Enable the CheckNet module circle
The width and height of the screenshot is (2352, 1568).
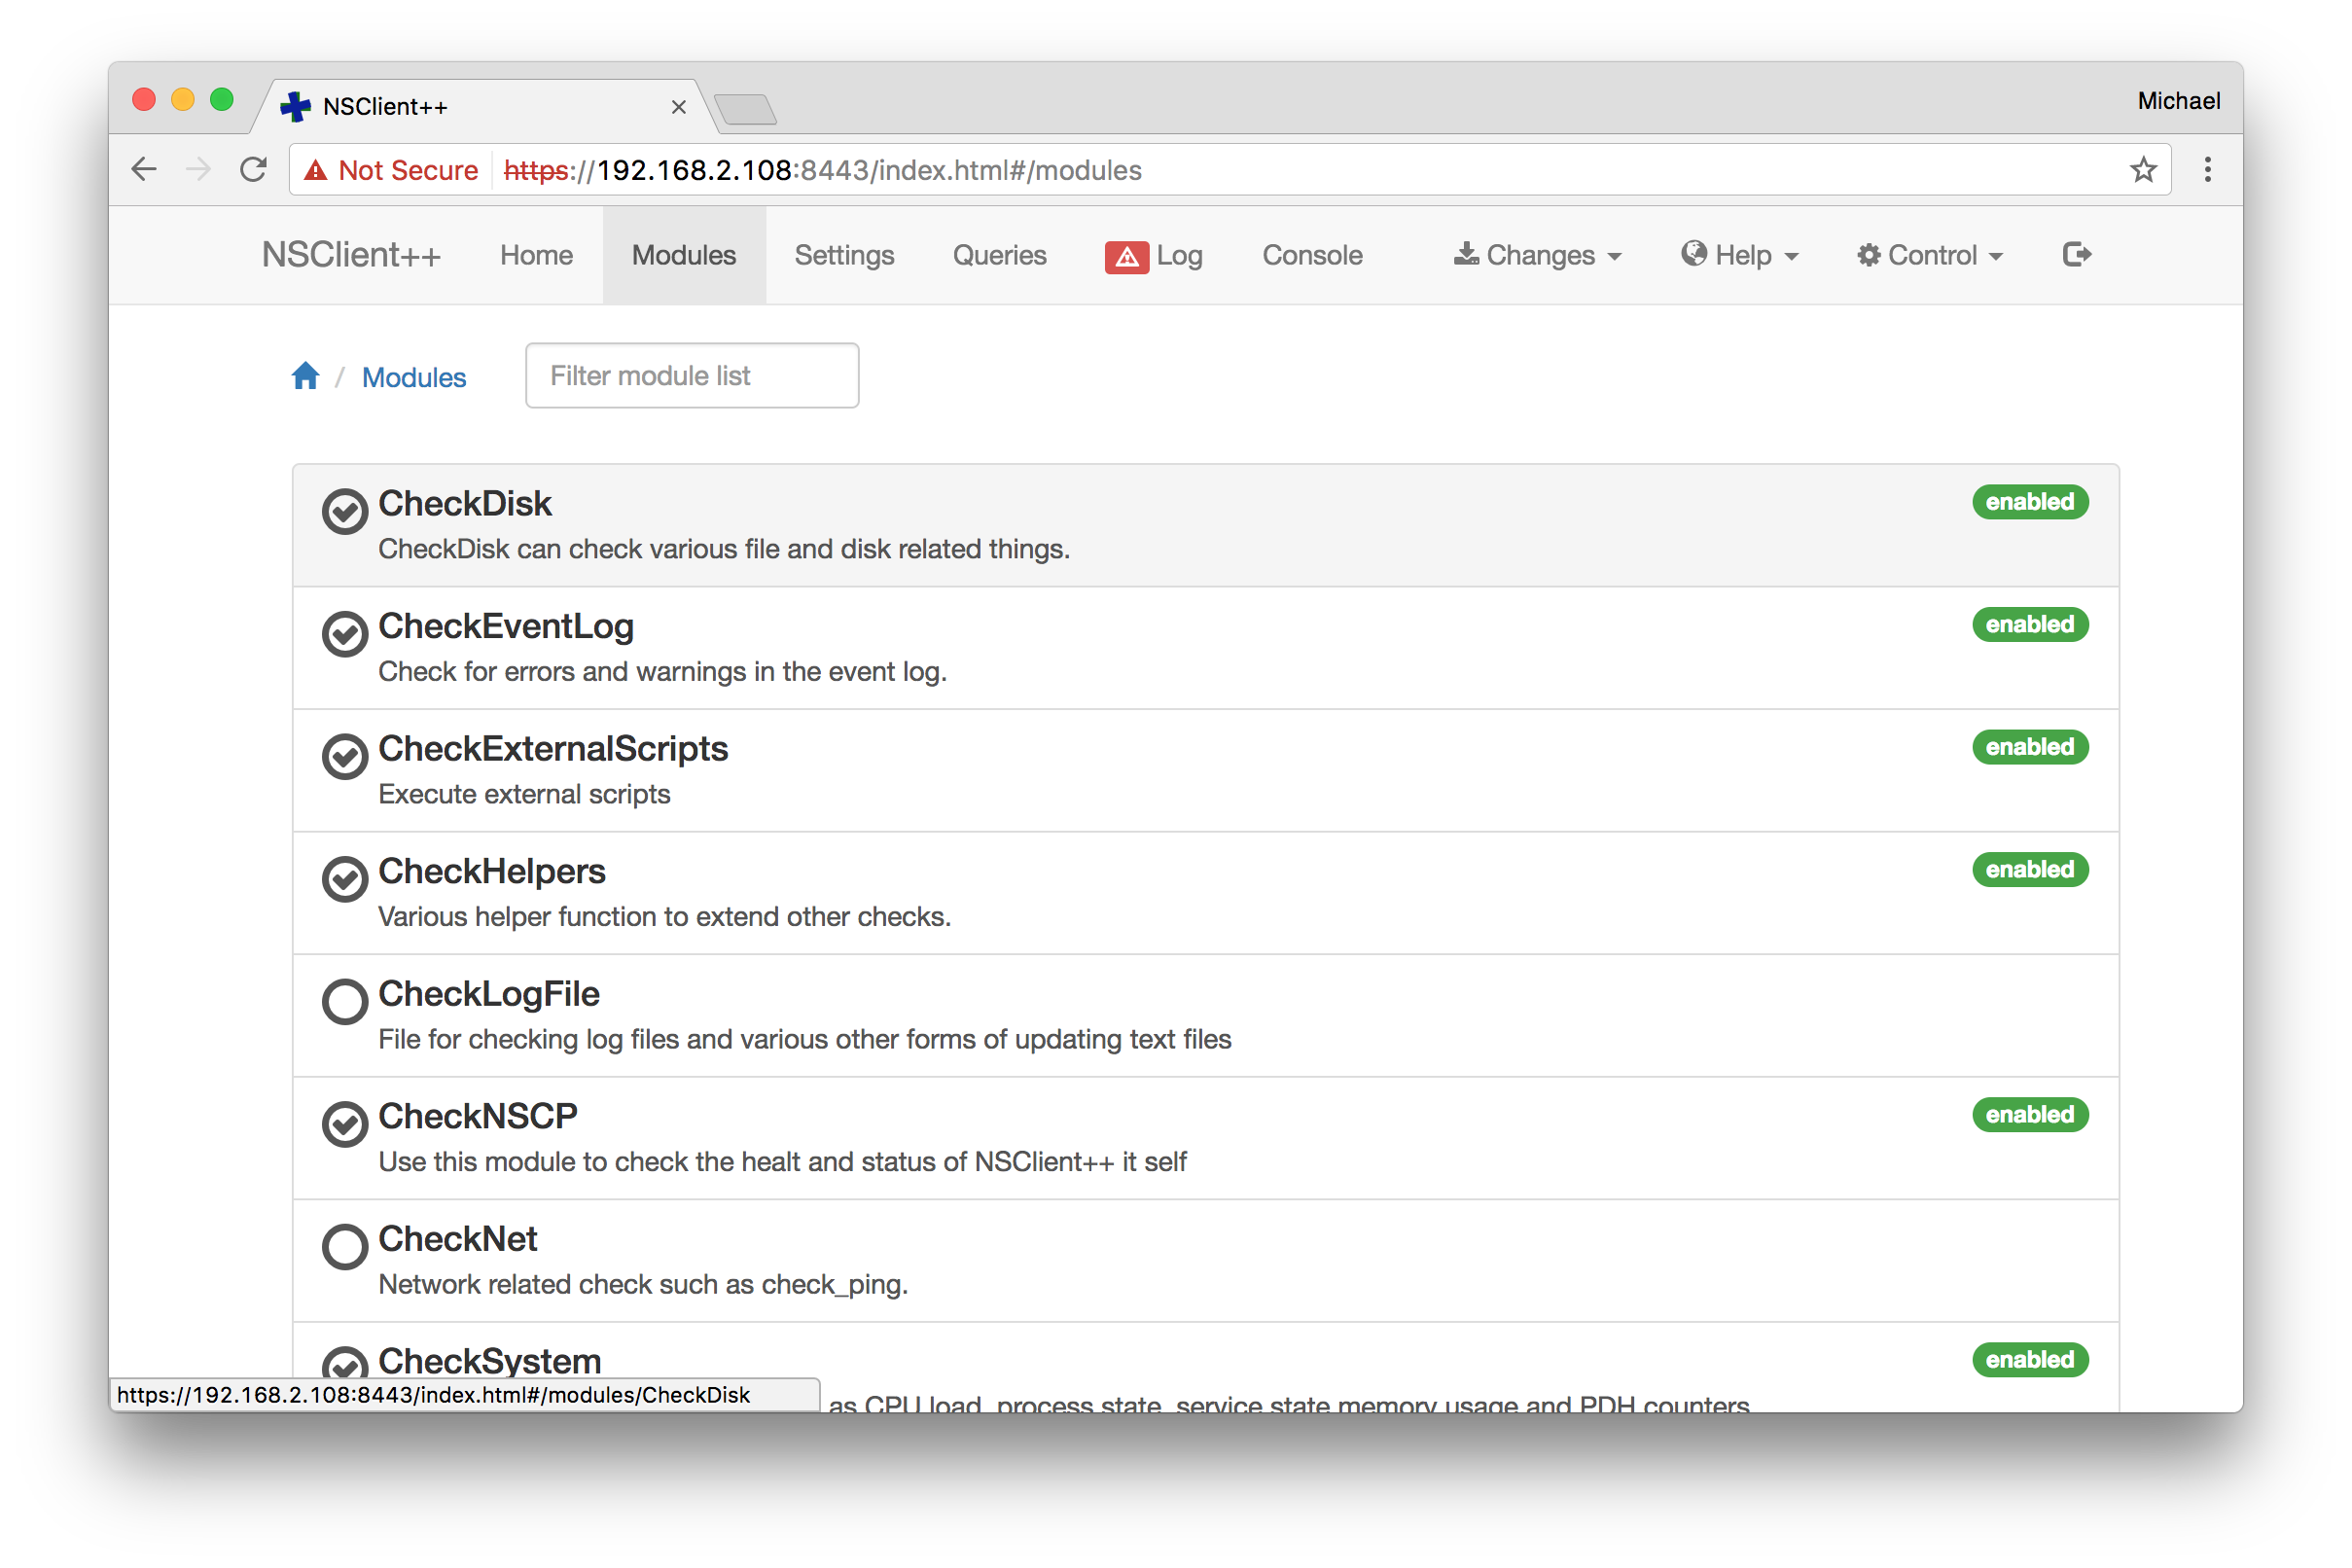point(345,1247)
